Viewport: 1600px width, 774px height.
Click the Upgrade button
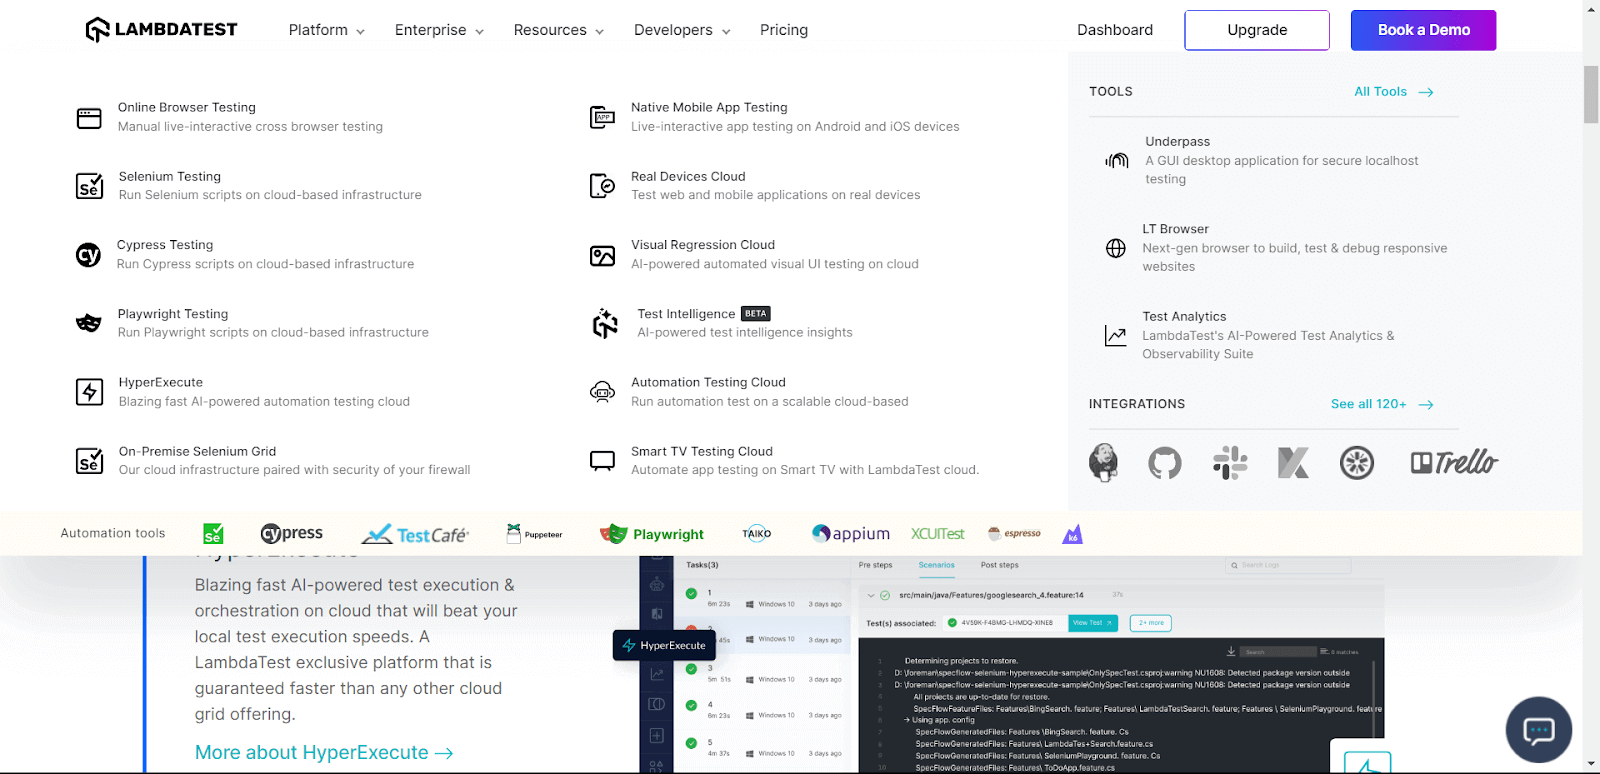1257,30
